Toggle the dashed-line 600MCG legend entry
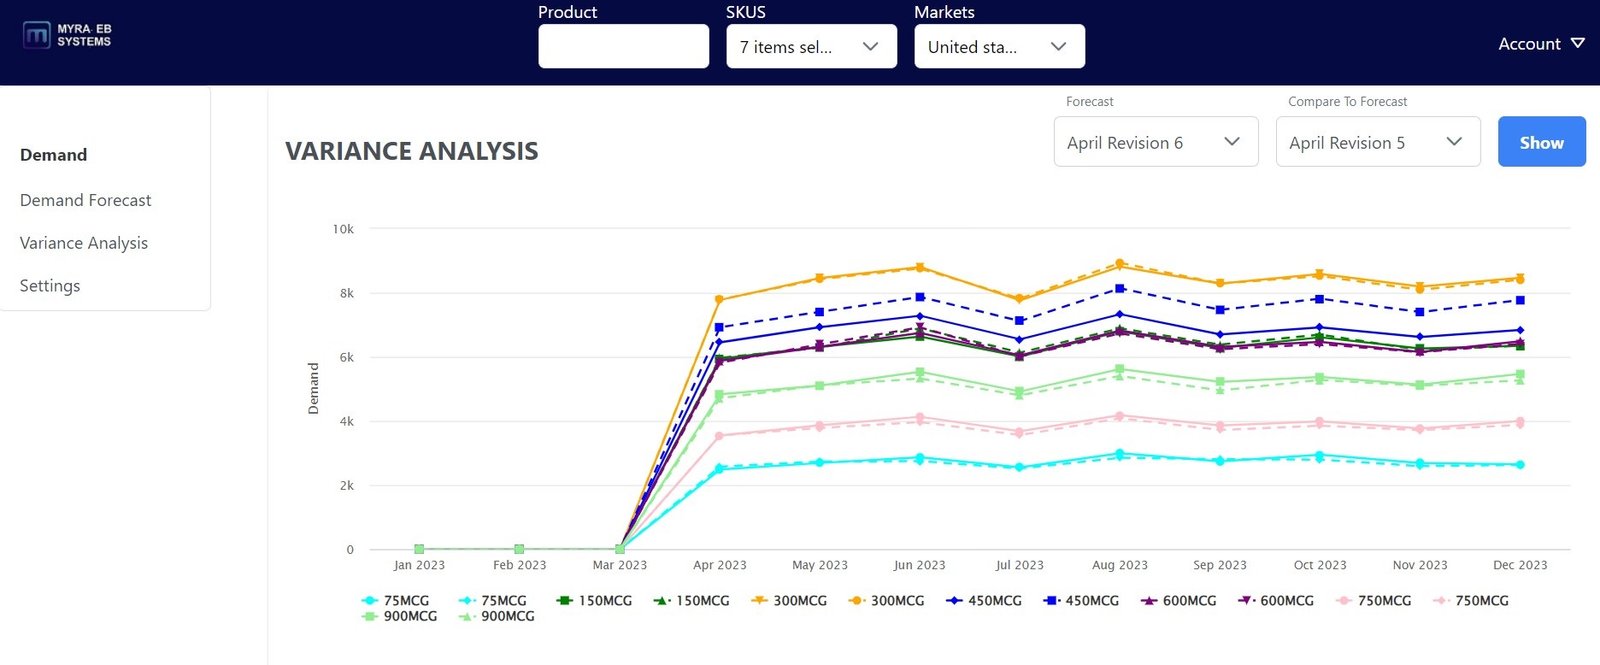The image size is (1600, 665). click(x=1276, y=601)
